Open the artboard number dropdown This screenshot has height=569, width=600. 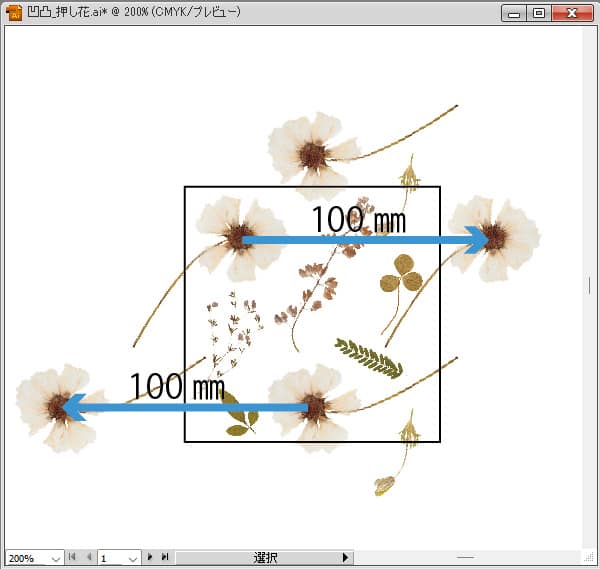pos(133,558)
